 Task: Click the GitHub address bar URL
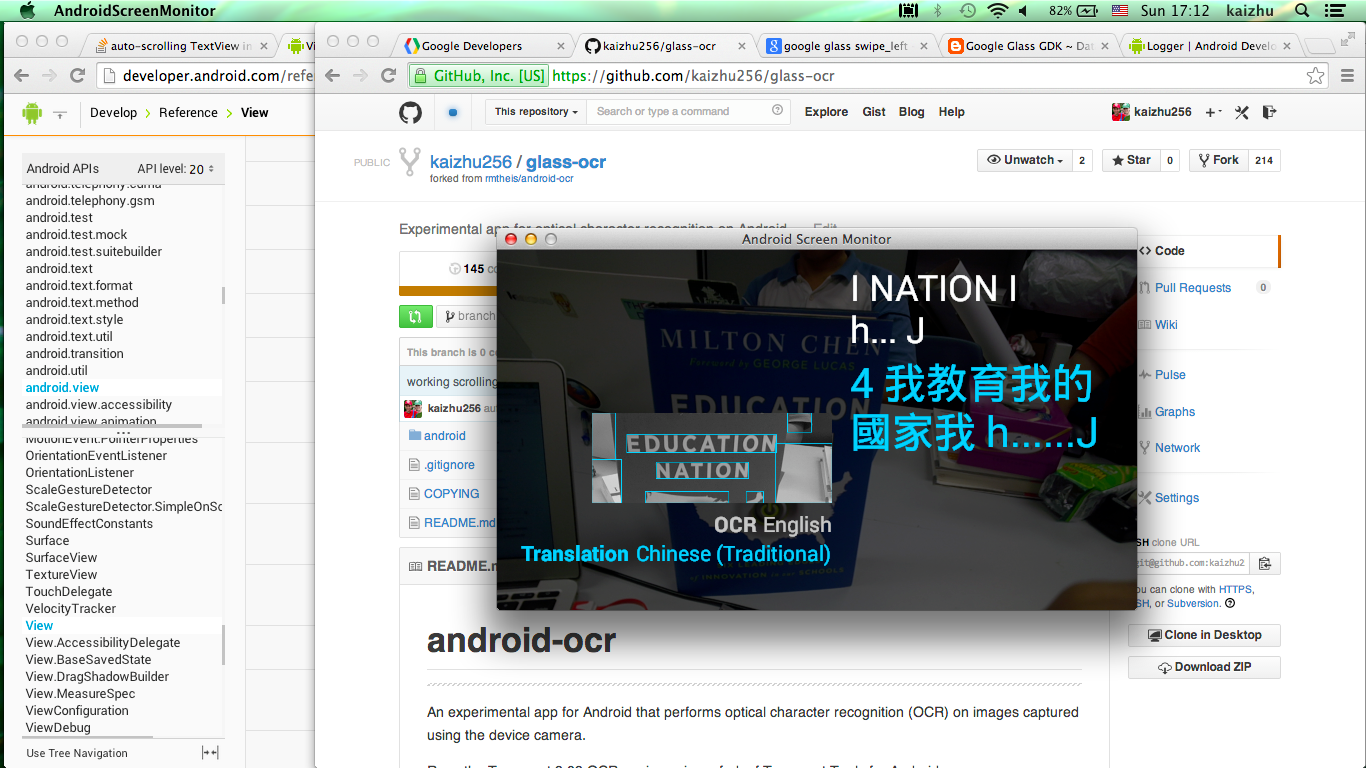click(x=693, y=76)
